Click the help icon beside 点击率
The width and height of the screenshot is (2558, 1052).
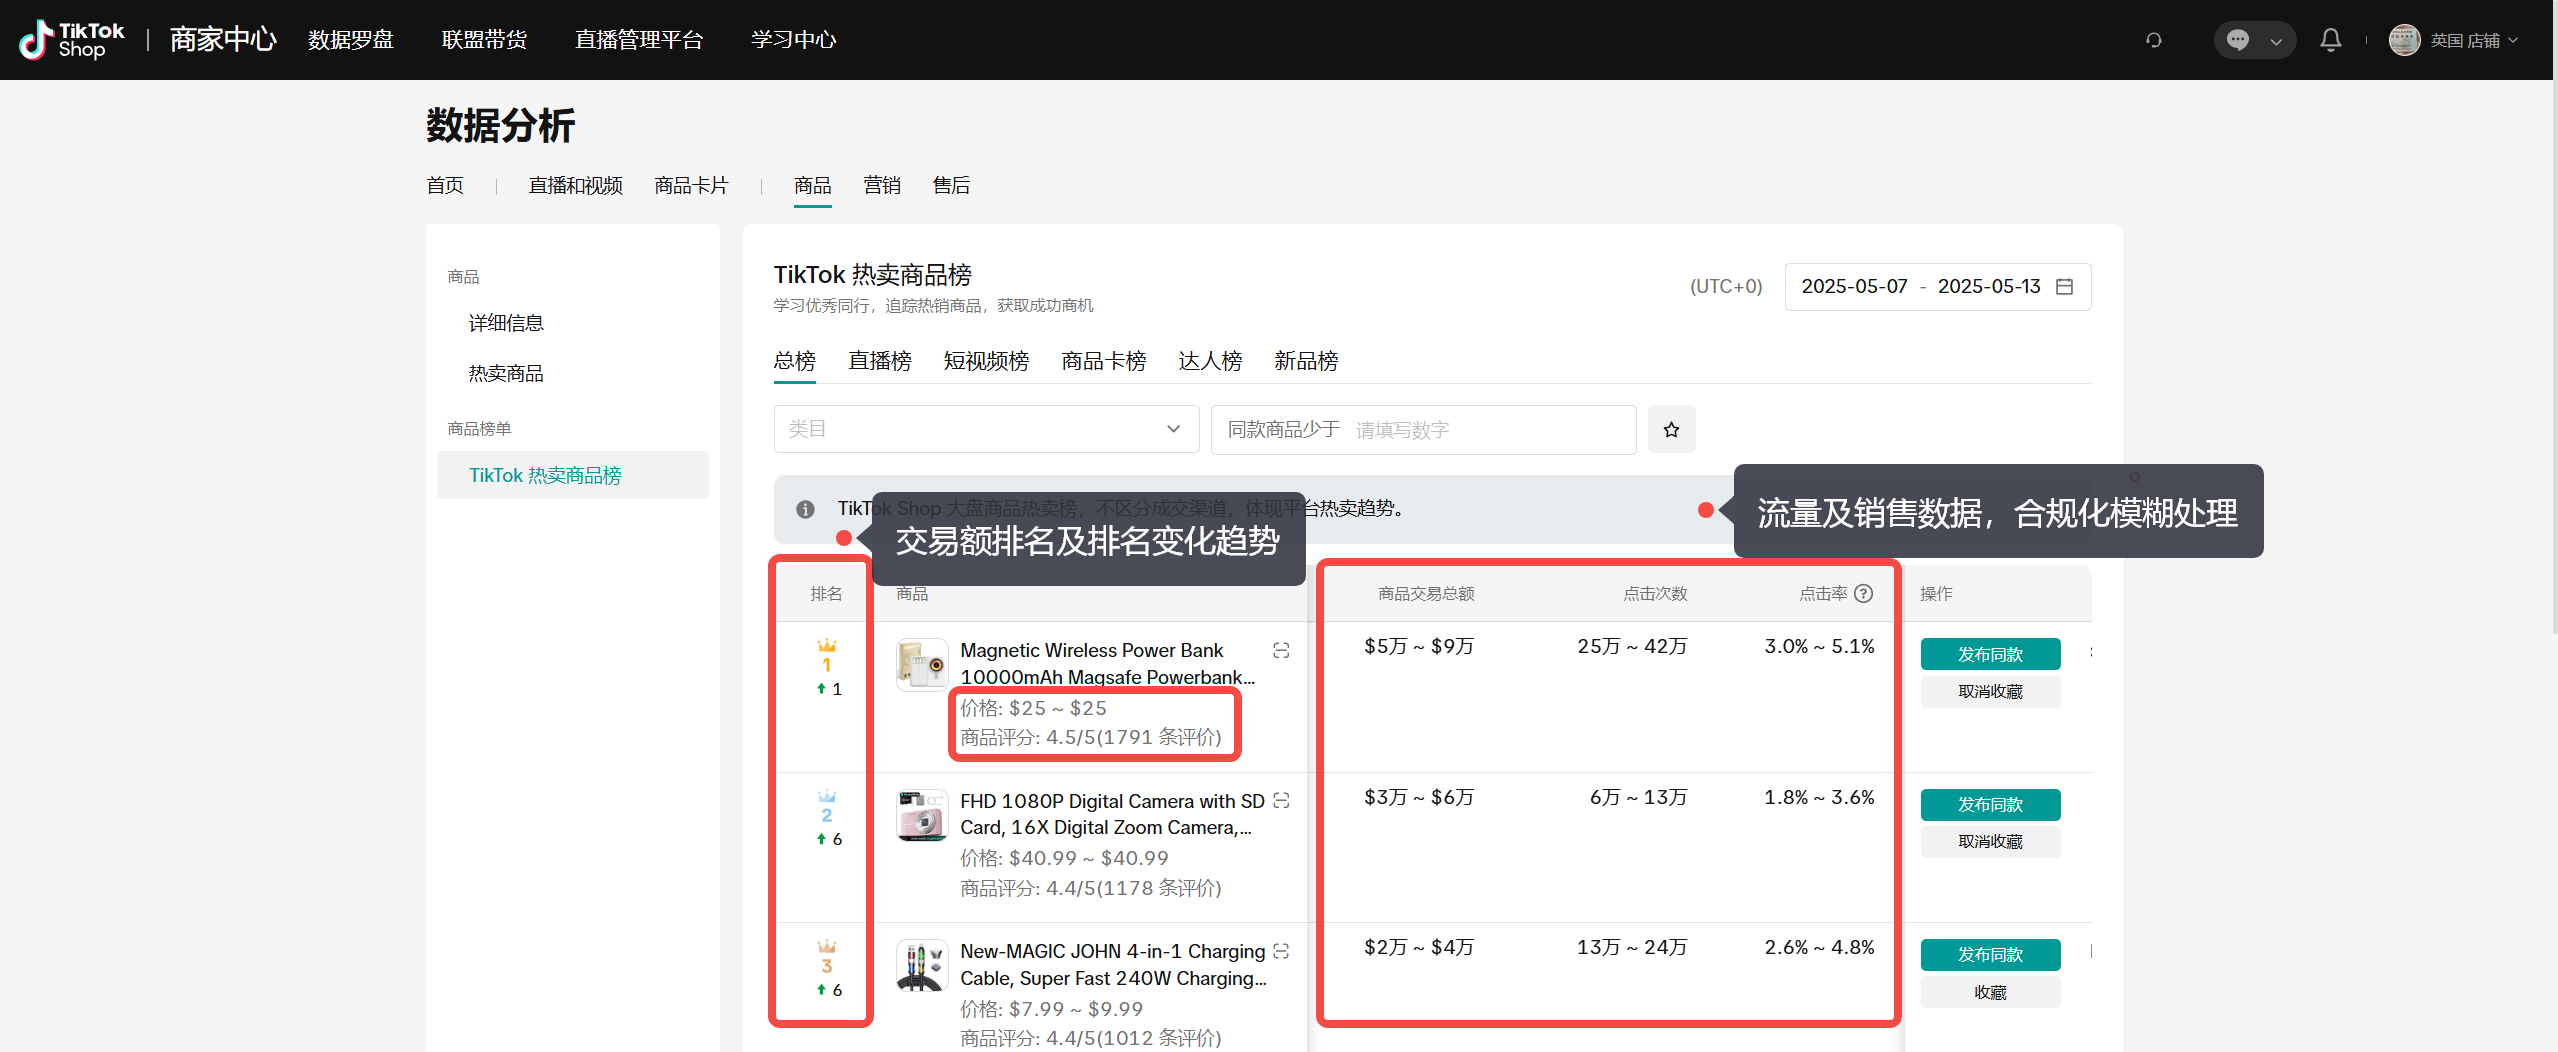coord(1863,594)
